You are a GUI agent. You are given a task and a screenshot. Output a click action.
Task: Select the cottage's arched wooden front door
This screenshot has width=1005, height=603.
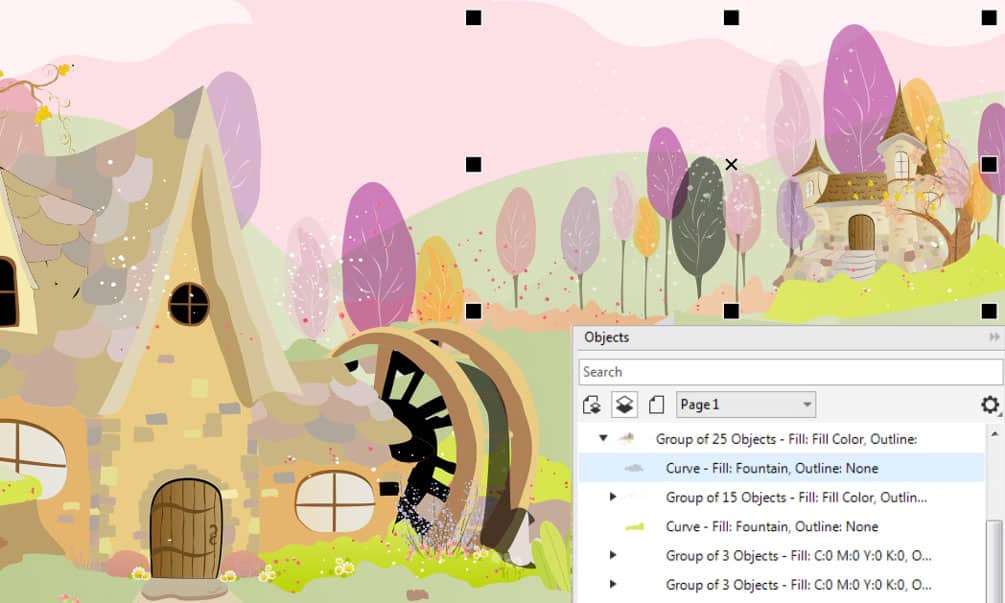tap(187, 529)
